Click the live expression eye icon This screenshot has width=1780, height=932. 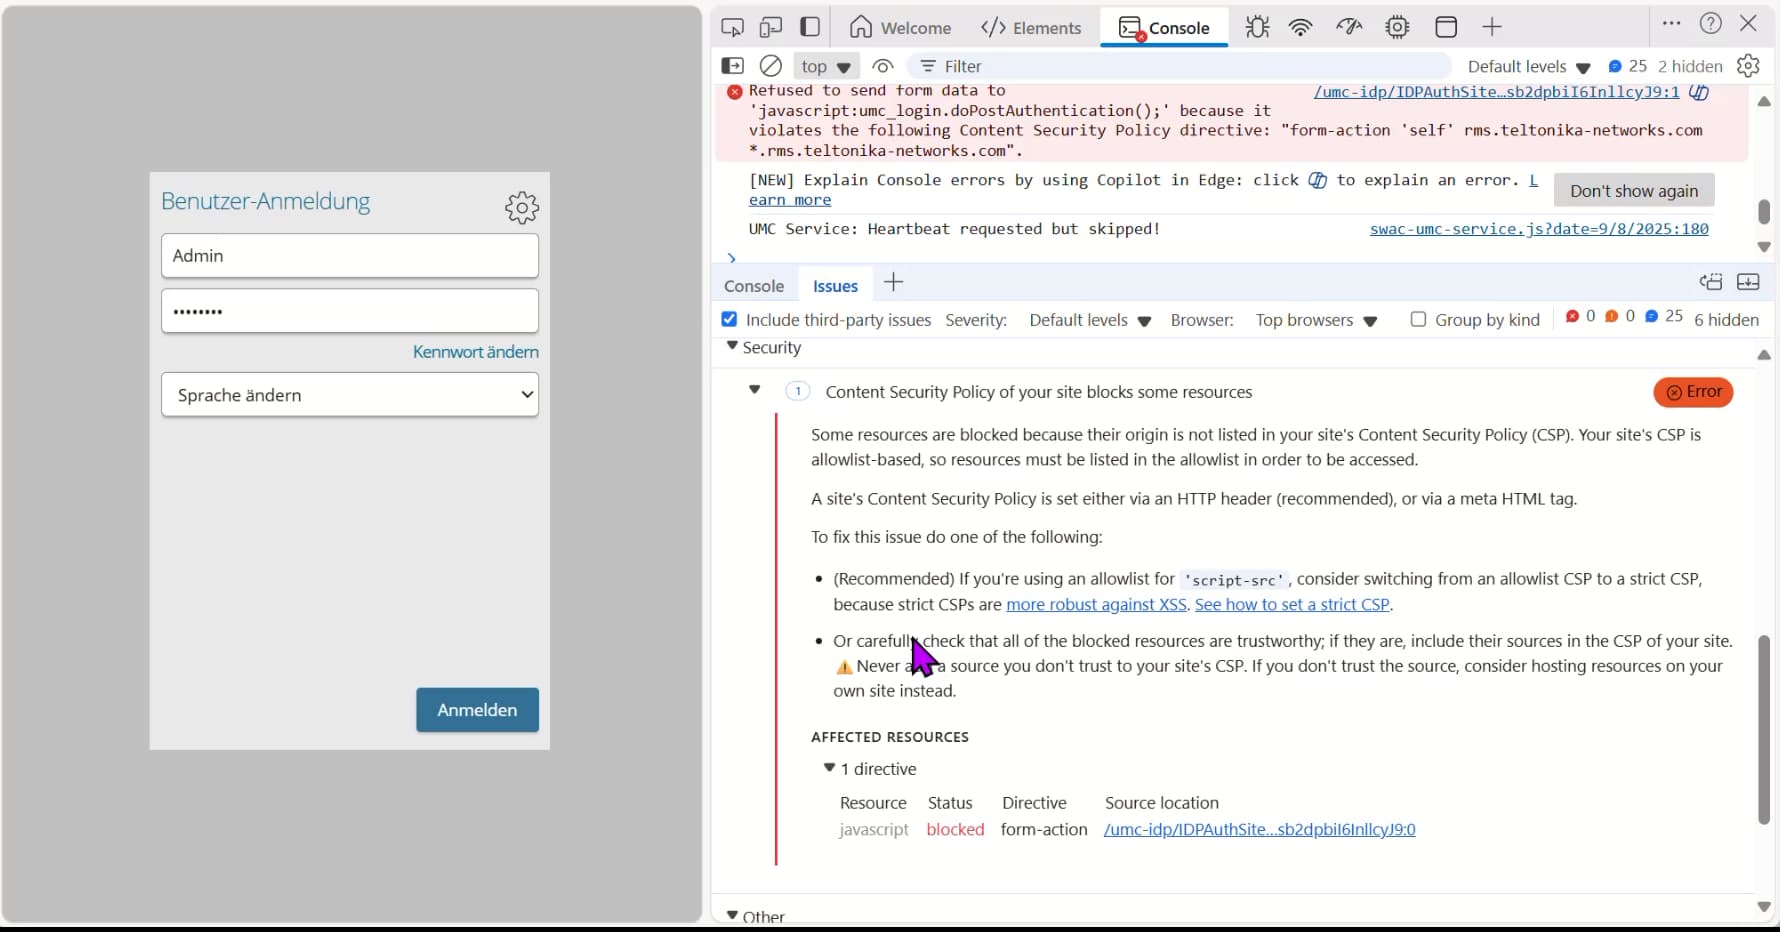coord(882,66)
